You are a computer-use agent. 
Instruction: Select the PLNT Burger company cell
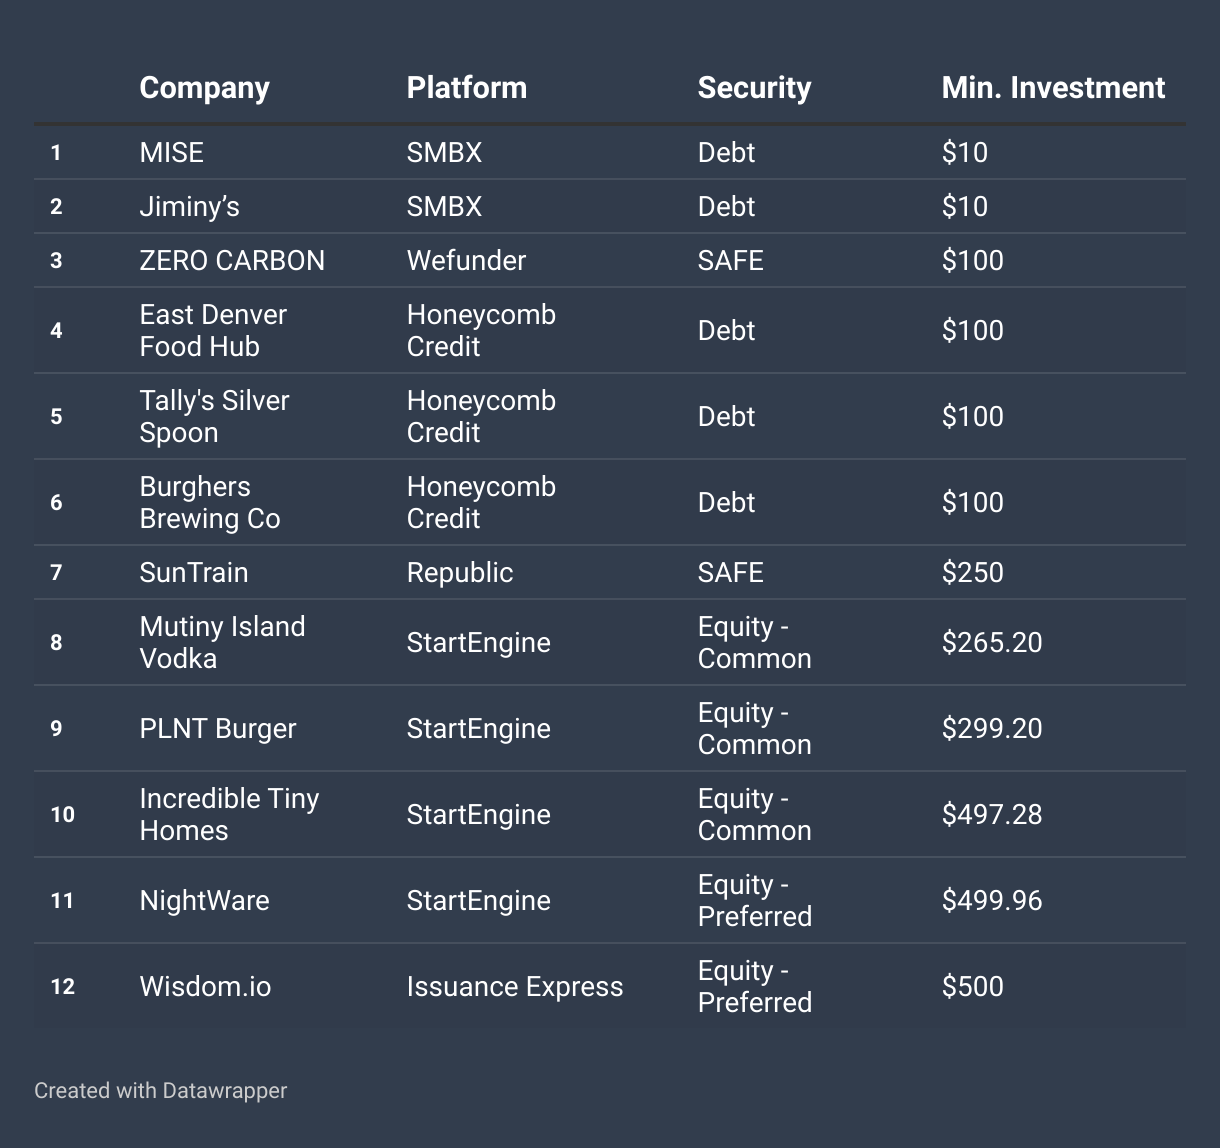point(218,729)
